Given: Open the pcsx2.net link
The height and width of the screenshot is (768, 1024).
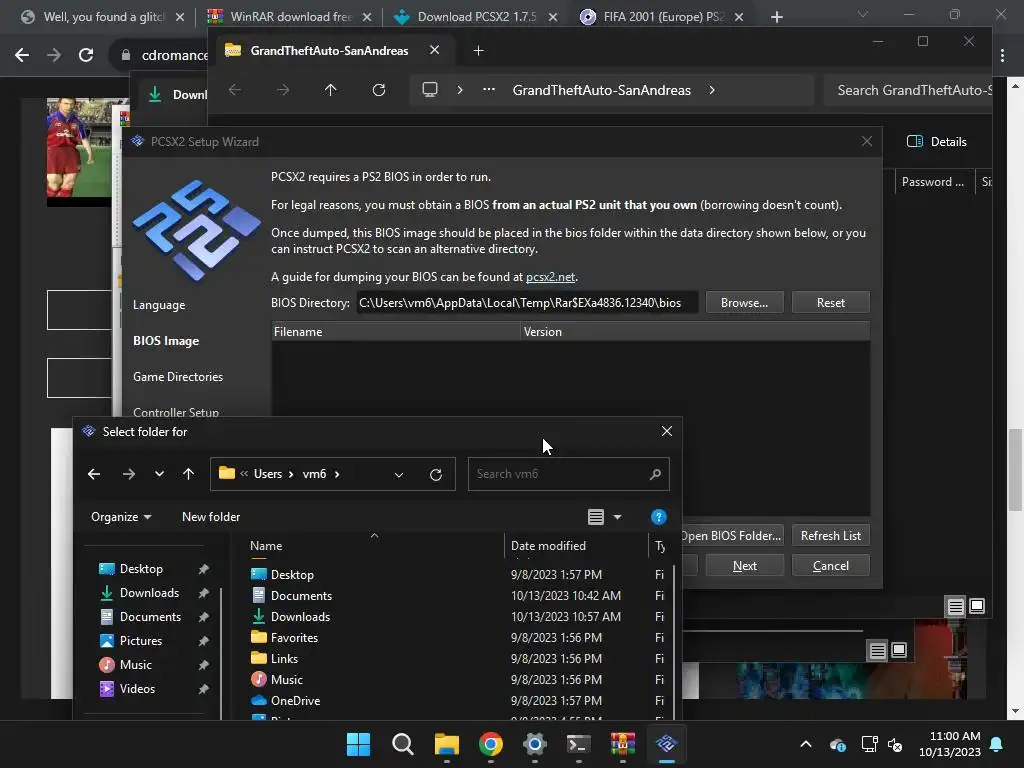Looking at the screenshot, I should coord(551,277).
